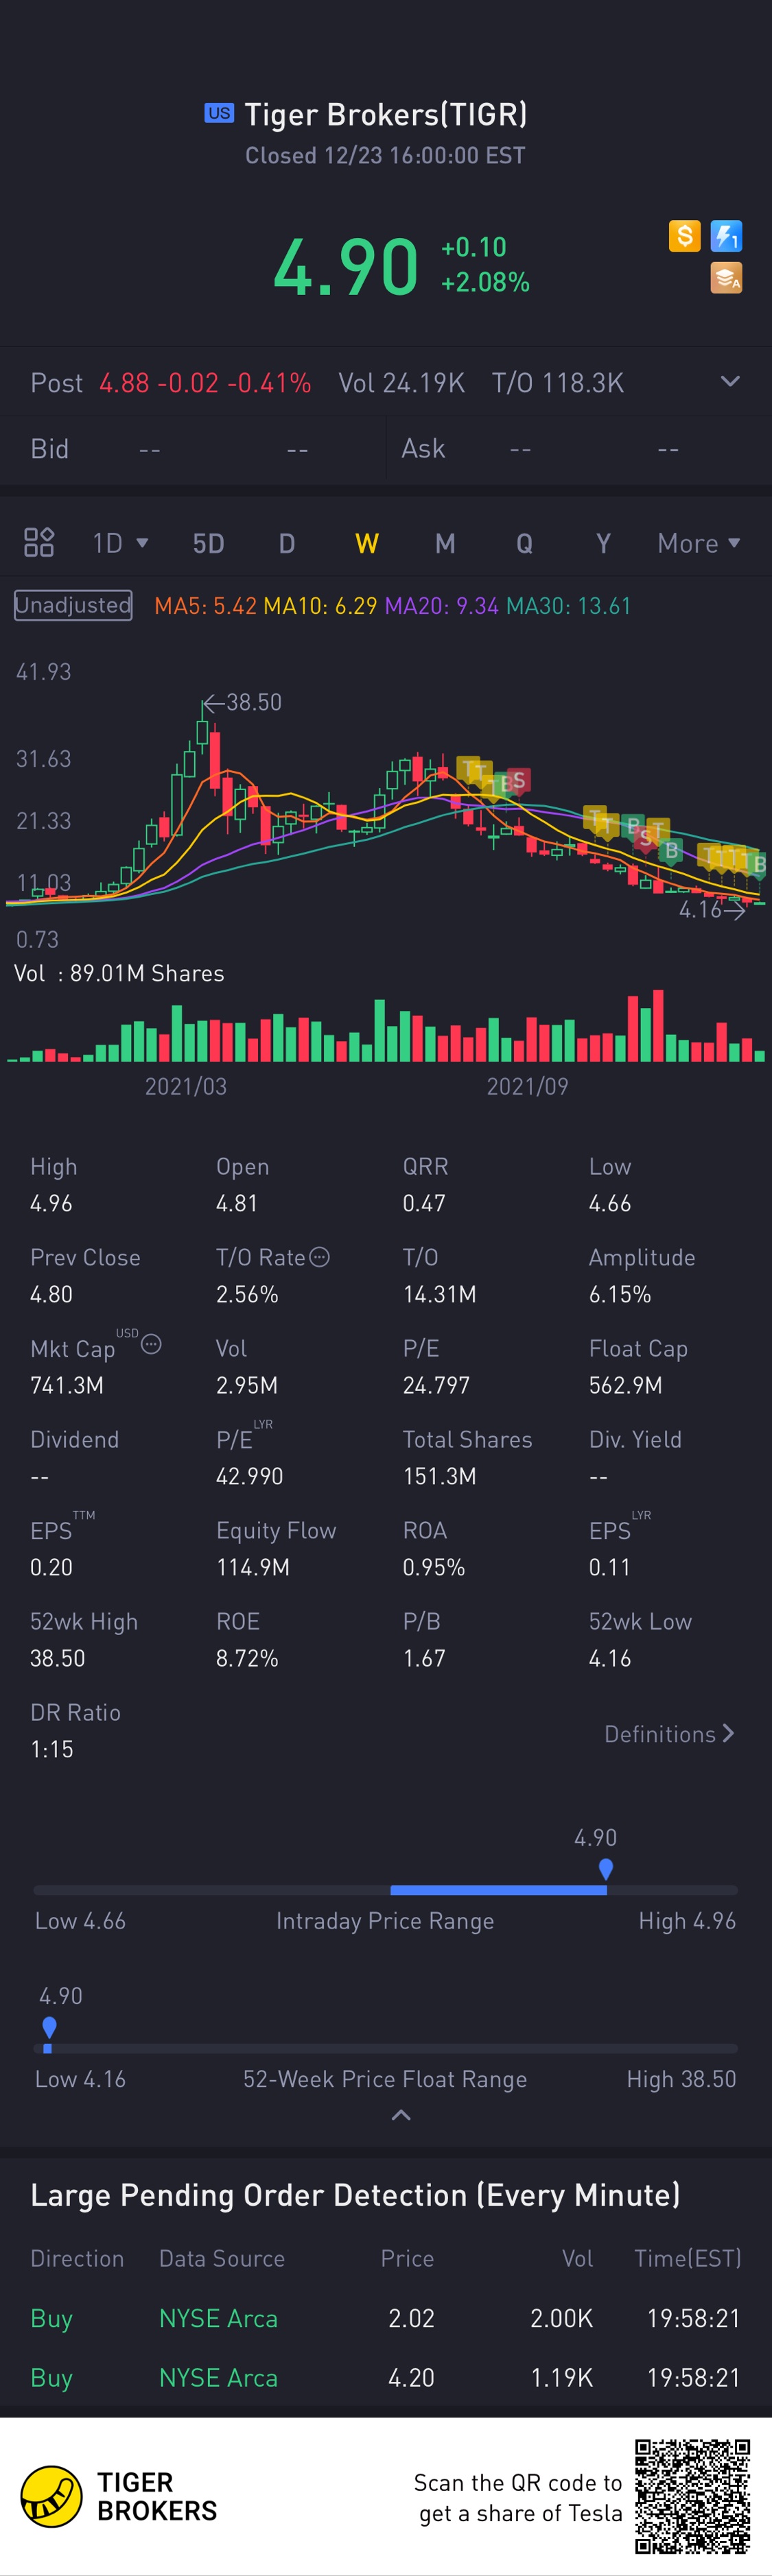Tap the info icon beside Mkt Cap

tap(151, 1344)
